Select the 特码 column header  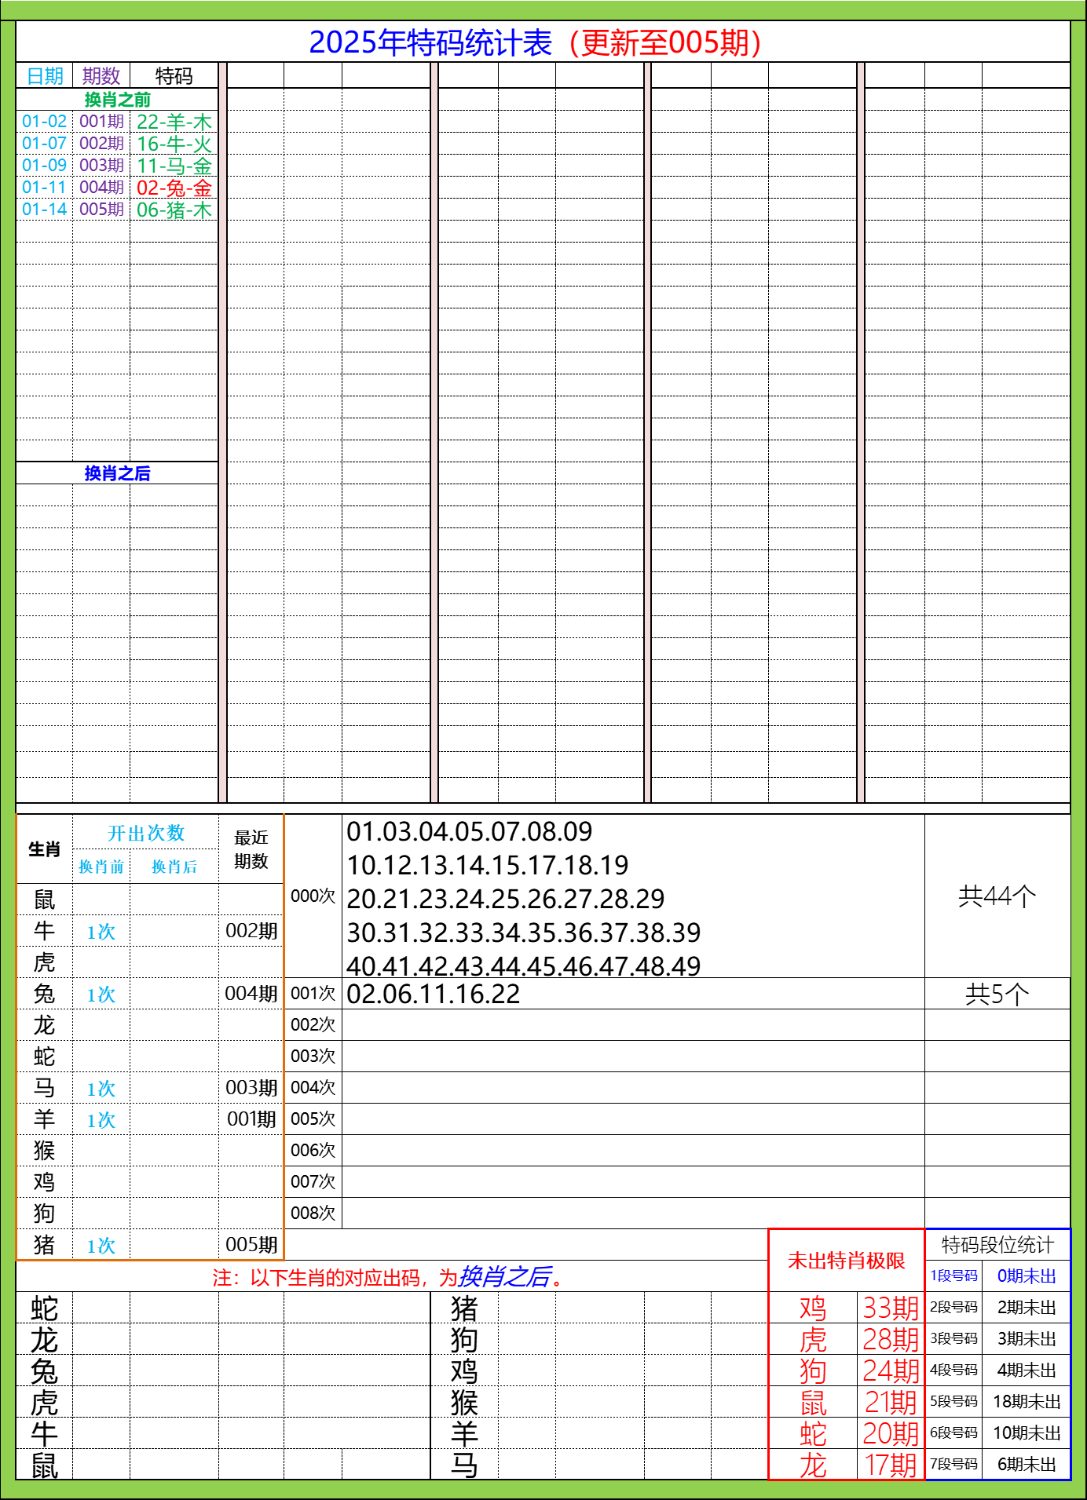tap(172, 74)
